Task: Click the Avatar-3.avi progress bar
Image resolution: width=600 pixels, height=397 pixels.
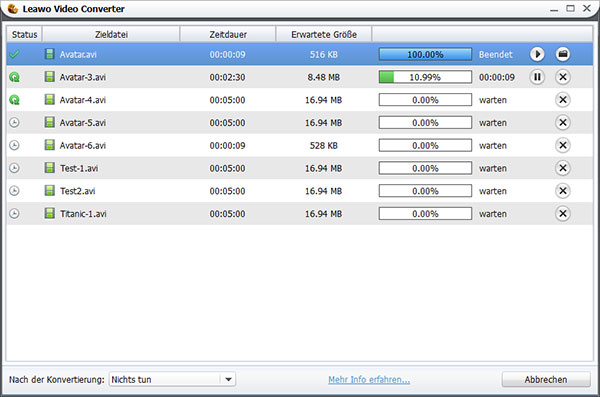Action: 425,77
